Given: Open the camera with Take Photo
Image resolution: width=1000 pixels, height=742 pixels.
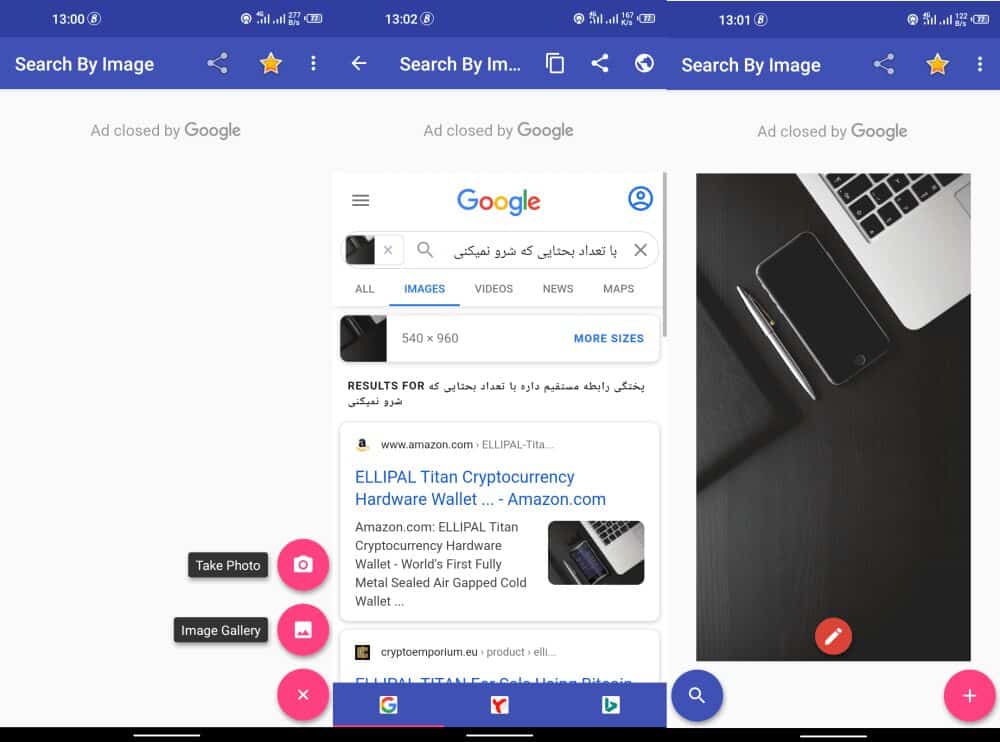Looking at the screenshot, I should pyautogui.click(x=304, y=565).
